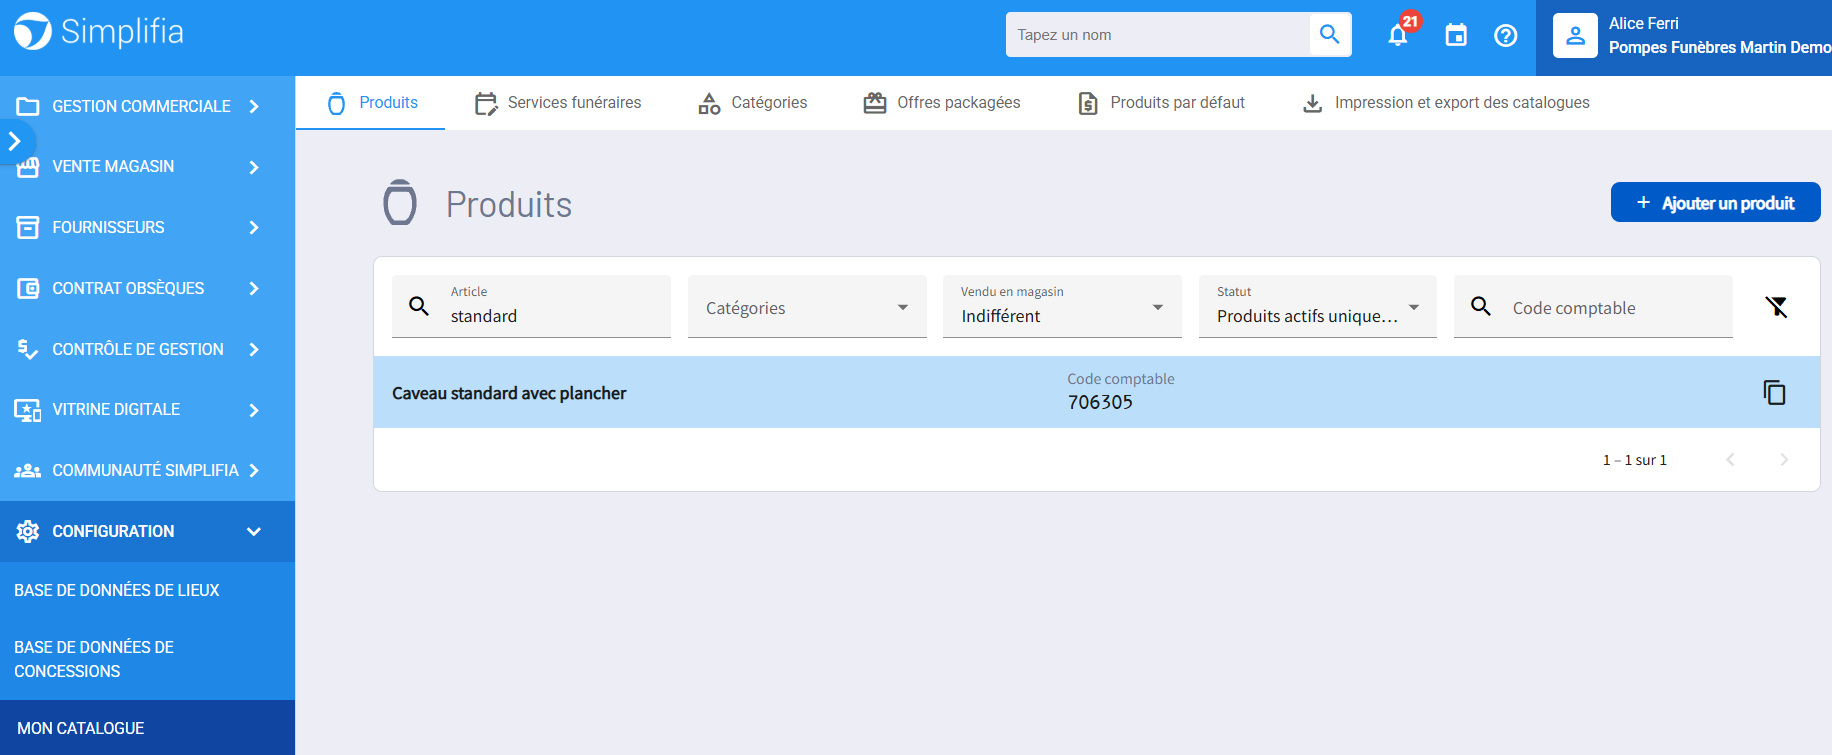The height and width of the screenshot is (755, 1832).
Task: Click the Alice Ferri user avatar icon
Action: pyautogui.click(x=1575, y=36)
